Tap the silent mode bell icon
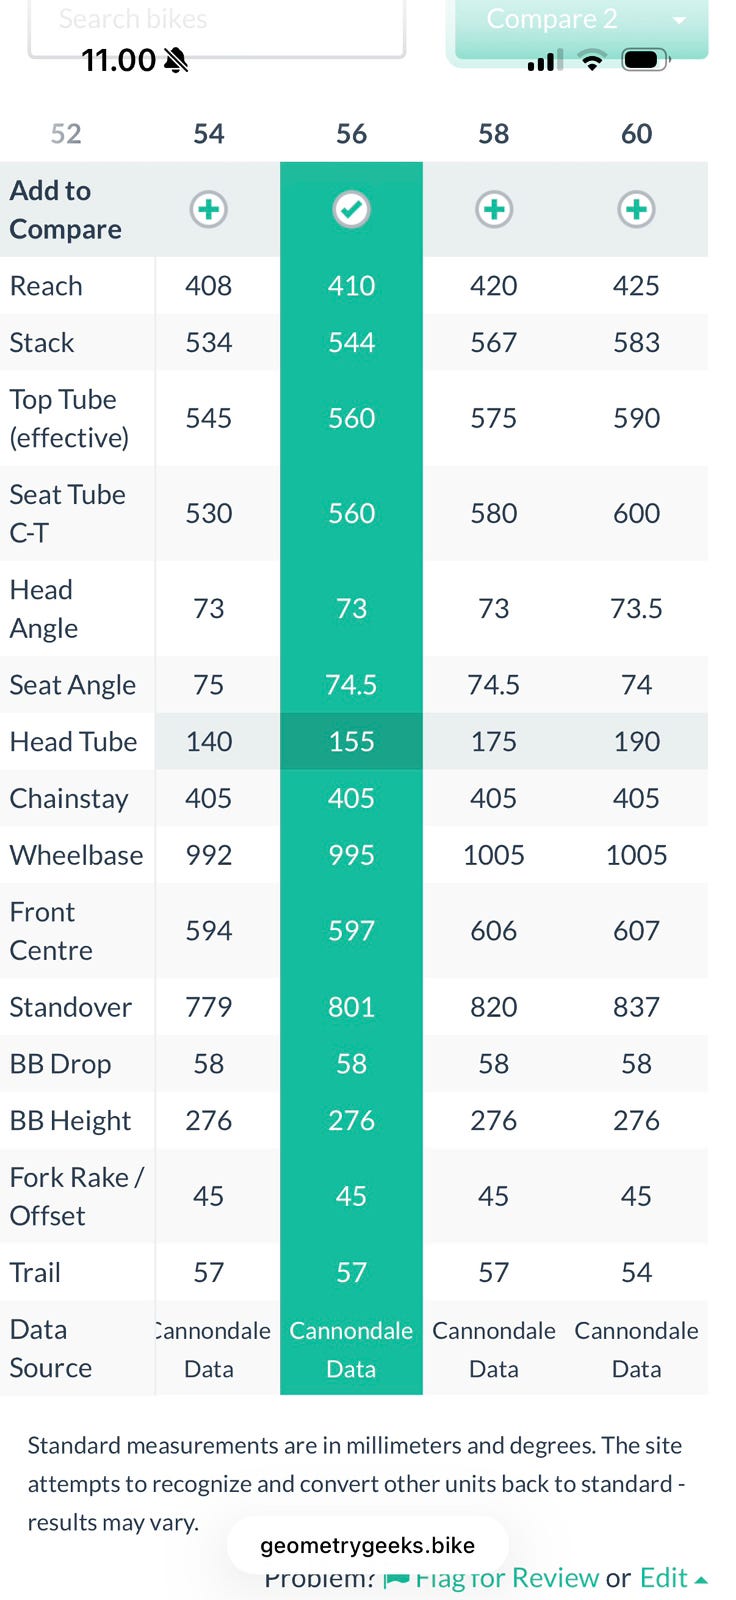 point(176,61)
